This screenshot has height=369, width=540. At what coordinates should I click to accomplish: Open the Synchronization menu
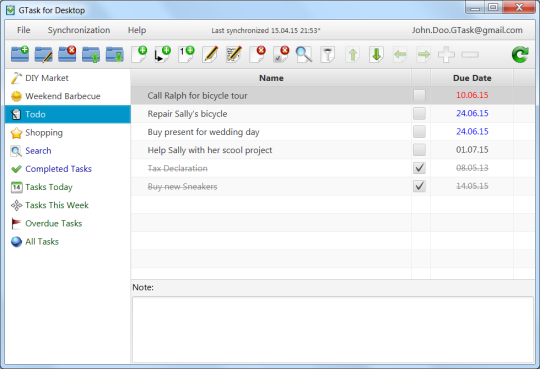[79, 30]
